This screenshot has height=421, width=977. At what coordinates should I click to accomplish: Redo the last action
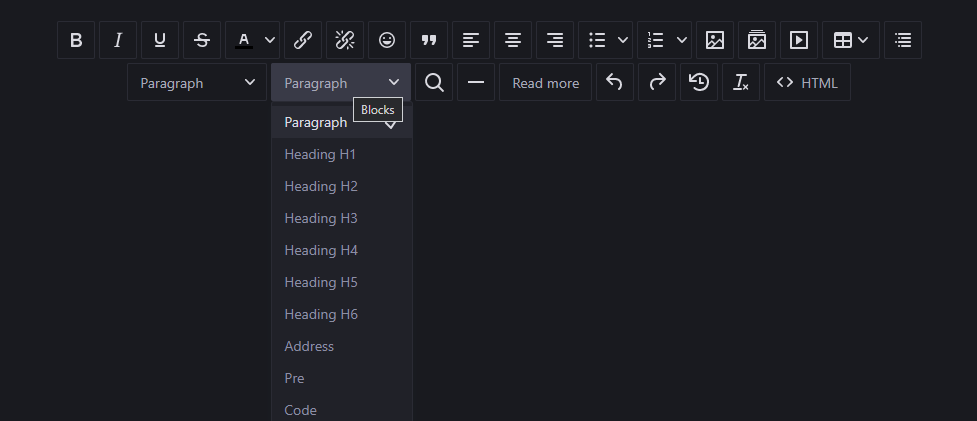657,82
